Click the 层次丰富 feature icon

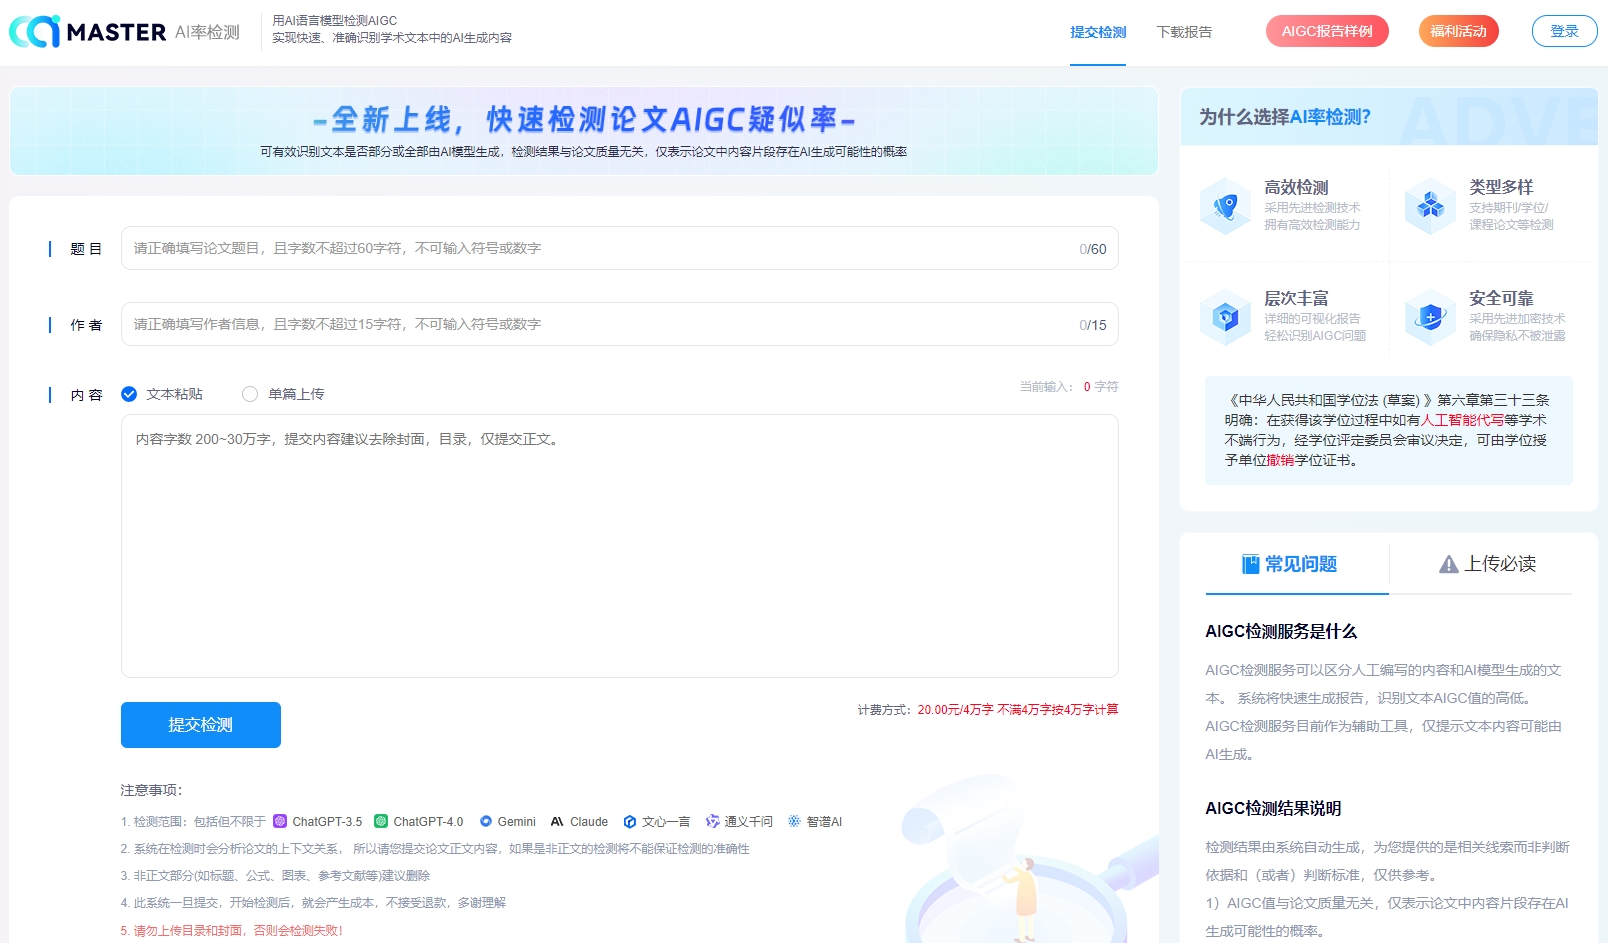coord(1225,317)
